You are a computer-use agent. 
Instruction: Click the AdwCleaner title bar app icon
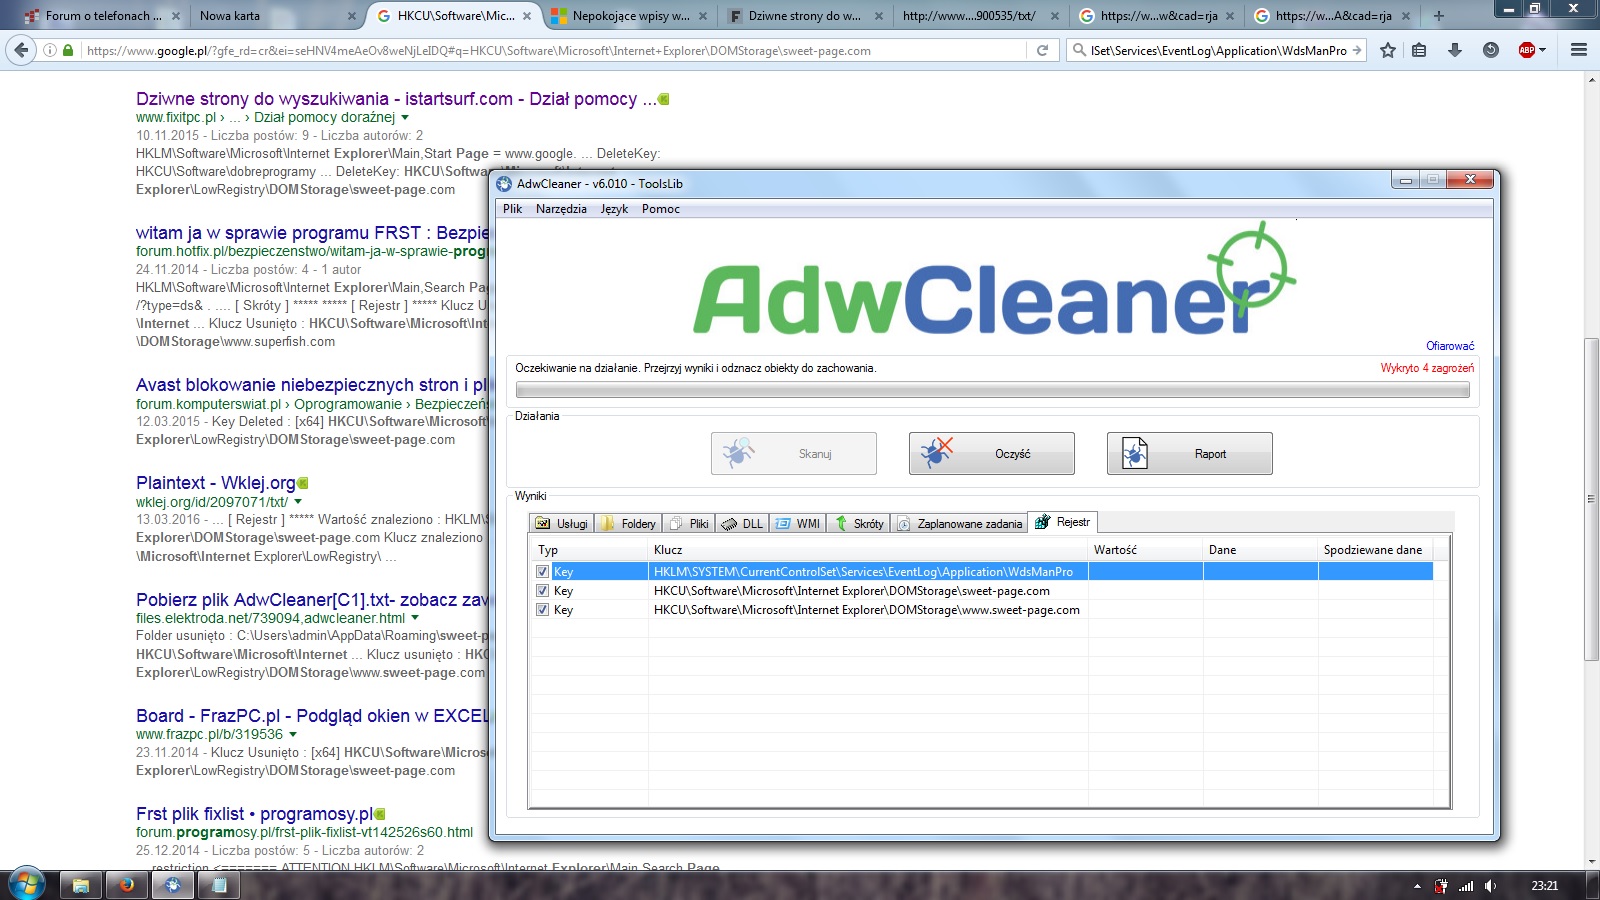point(504,184)
